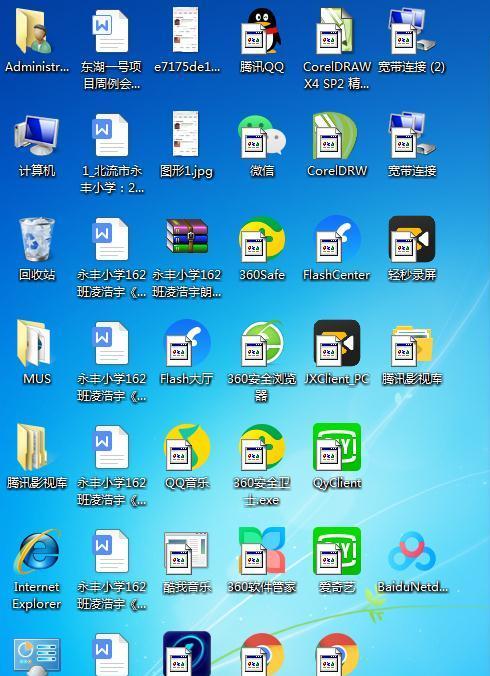
Task: Launch the CorelDRW shortcut
Action: pyautogui.click(x=337, y=135)
